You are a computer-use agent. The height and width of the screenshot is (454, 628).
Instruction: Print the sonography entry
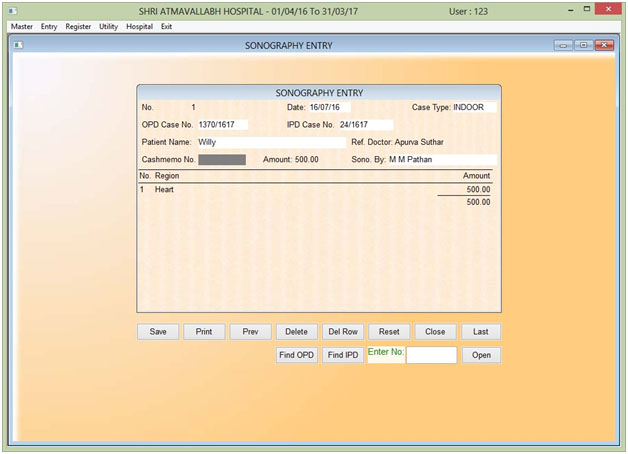(204, 332)
